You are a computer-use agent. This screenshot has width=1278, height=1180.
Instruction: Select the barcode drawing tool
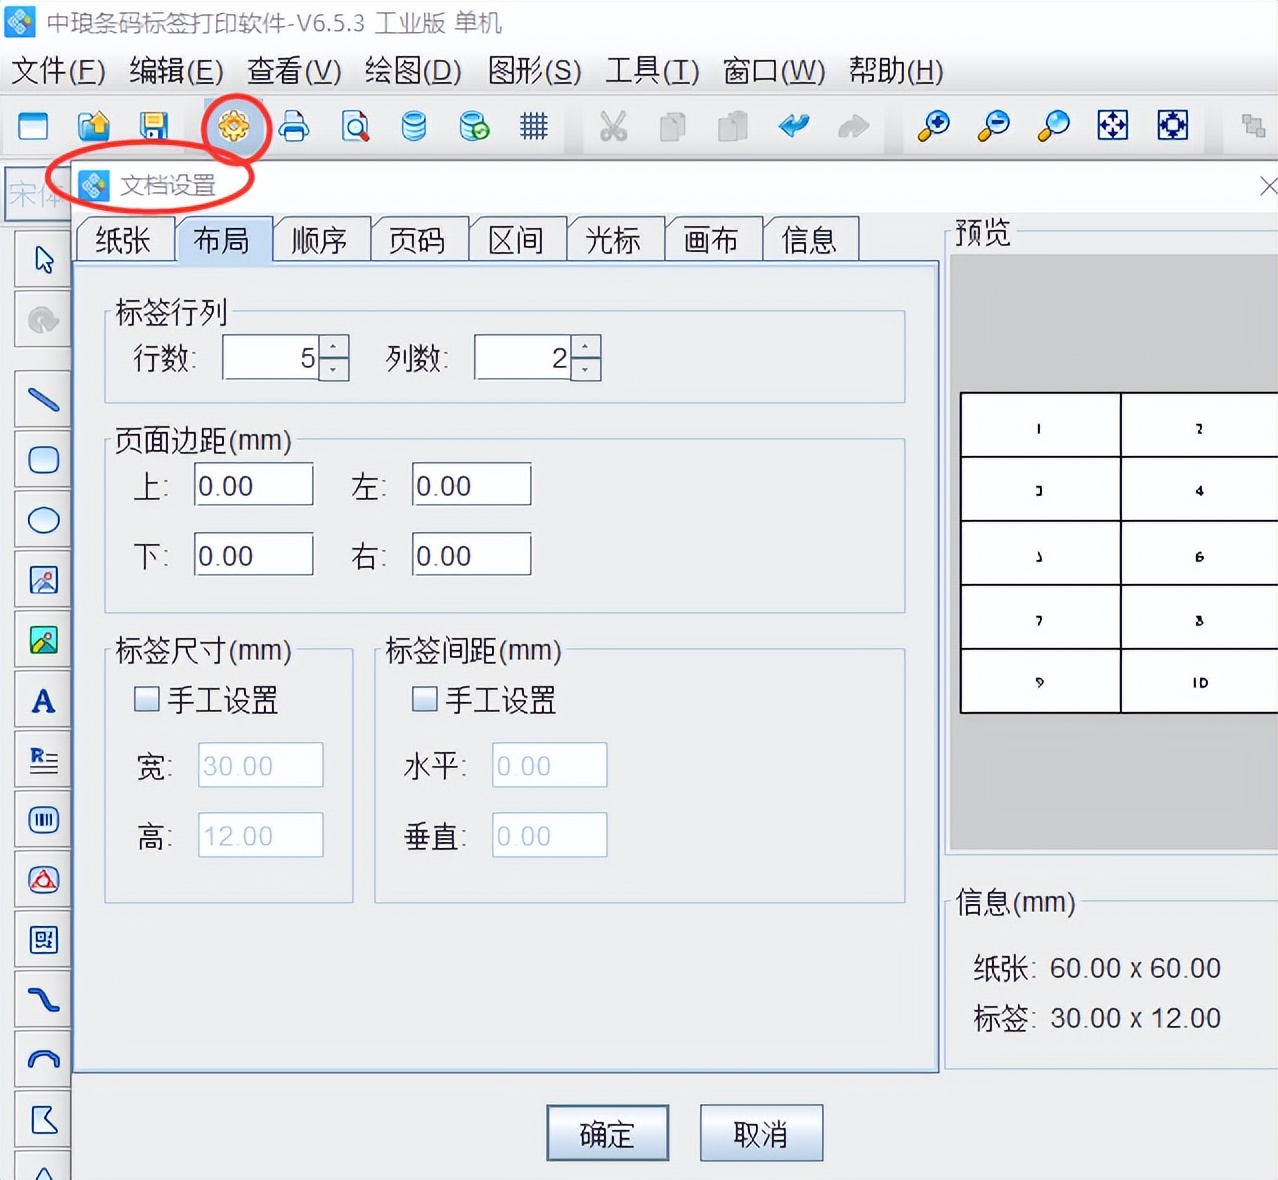43,820
